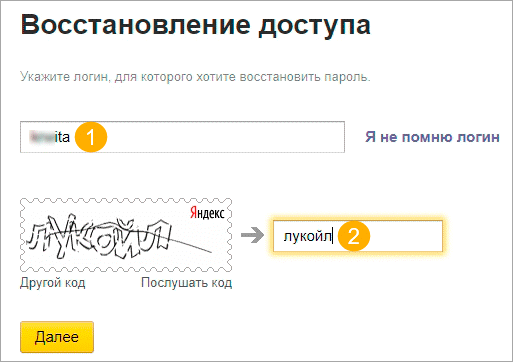Click the orange number 1 badge
This screenshot has height=362, width=513.
point(91,137)
